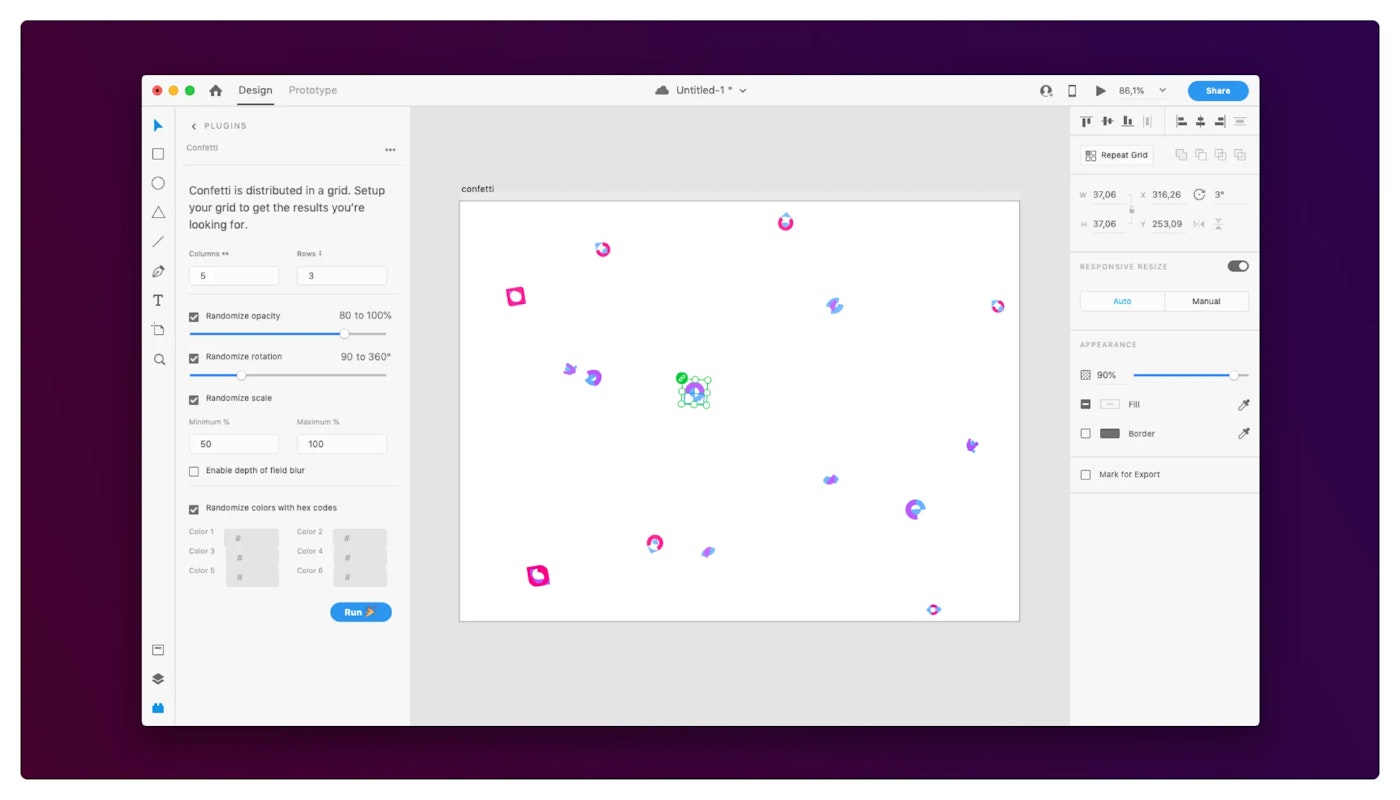Screen dimensions: 1400x800
Task: Click the Border color swatch
Action: 1110,434
